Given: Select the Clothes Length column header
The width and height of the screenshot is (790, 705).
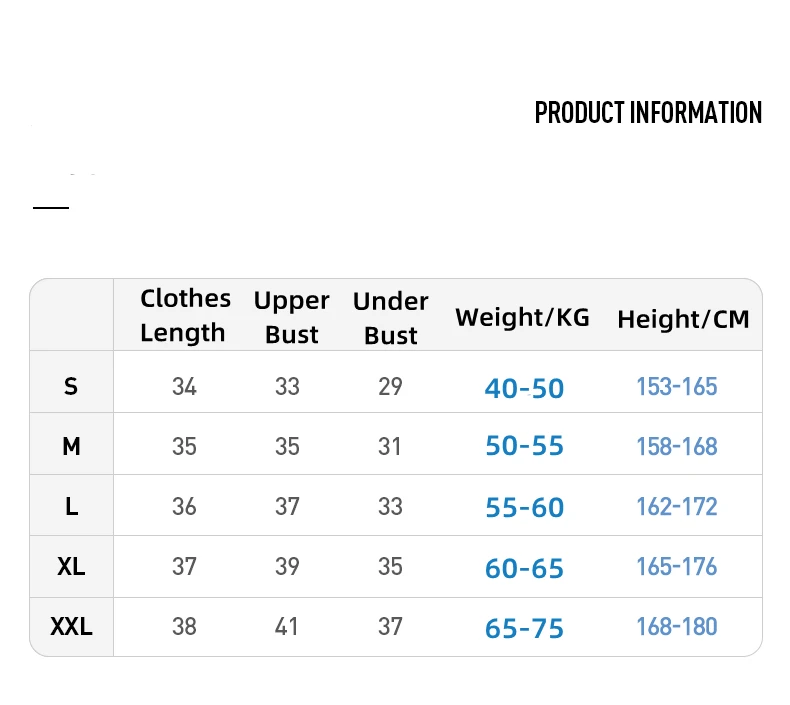Looking at the screenshot, I should pos(185,315).
